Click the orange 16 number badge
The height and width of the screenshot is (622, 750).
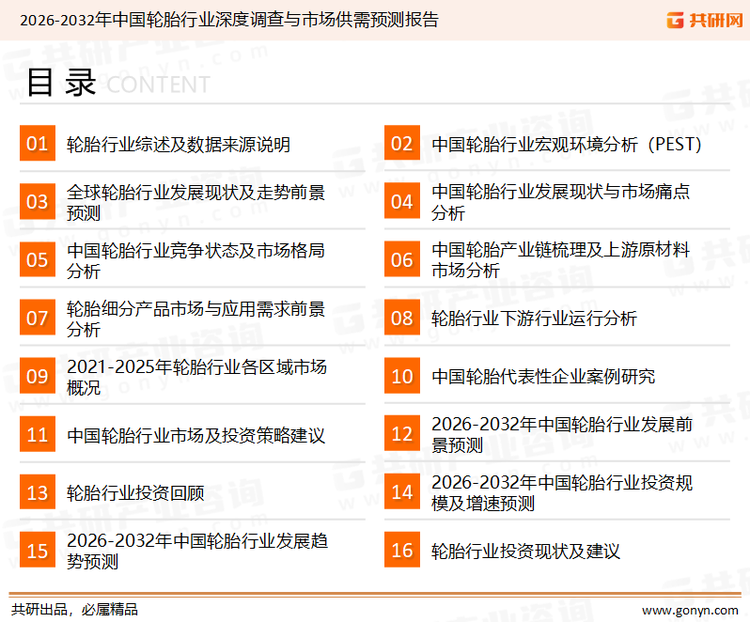[x=402, y=550]
